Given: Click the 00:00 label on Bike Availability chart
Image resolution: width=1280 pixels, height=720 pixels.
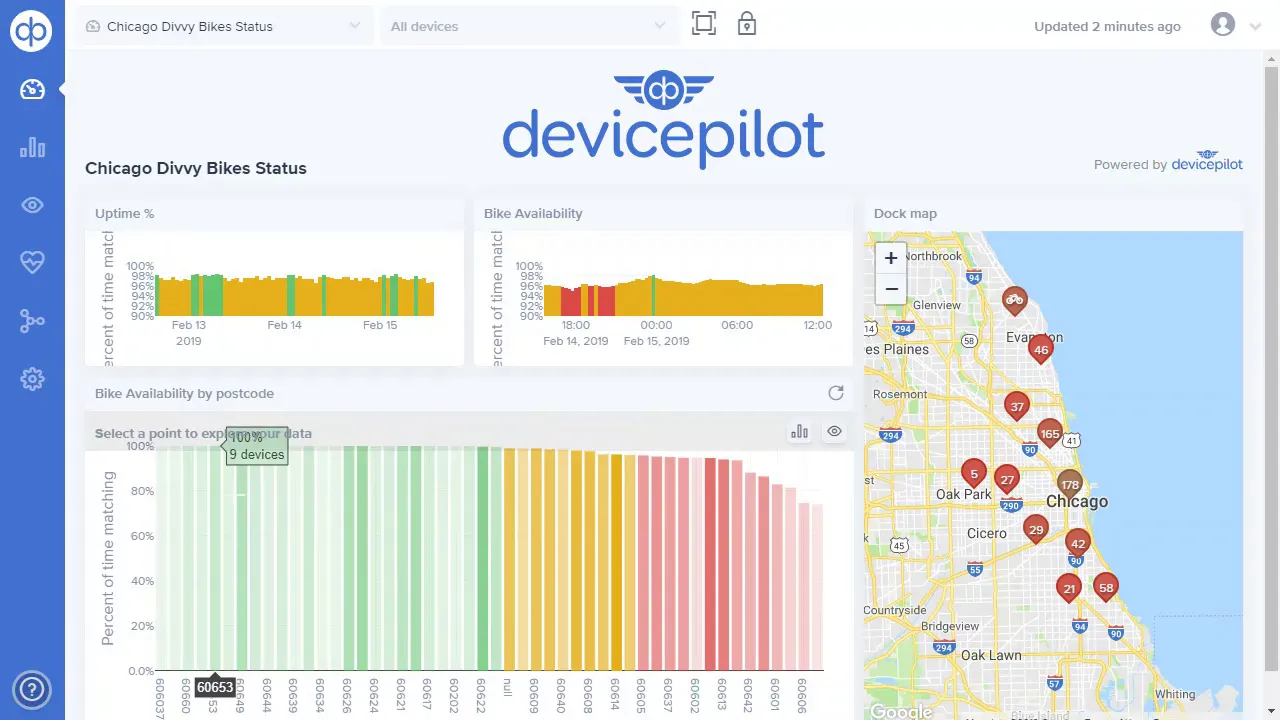Looking at the screenshot, I should 656,325.
